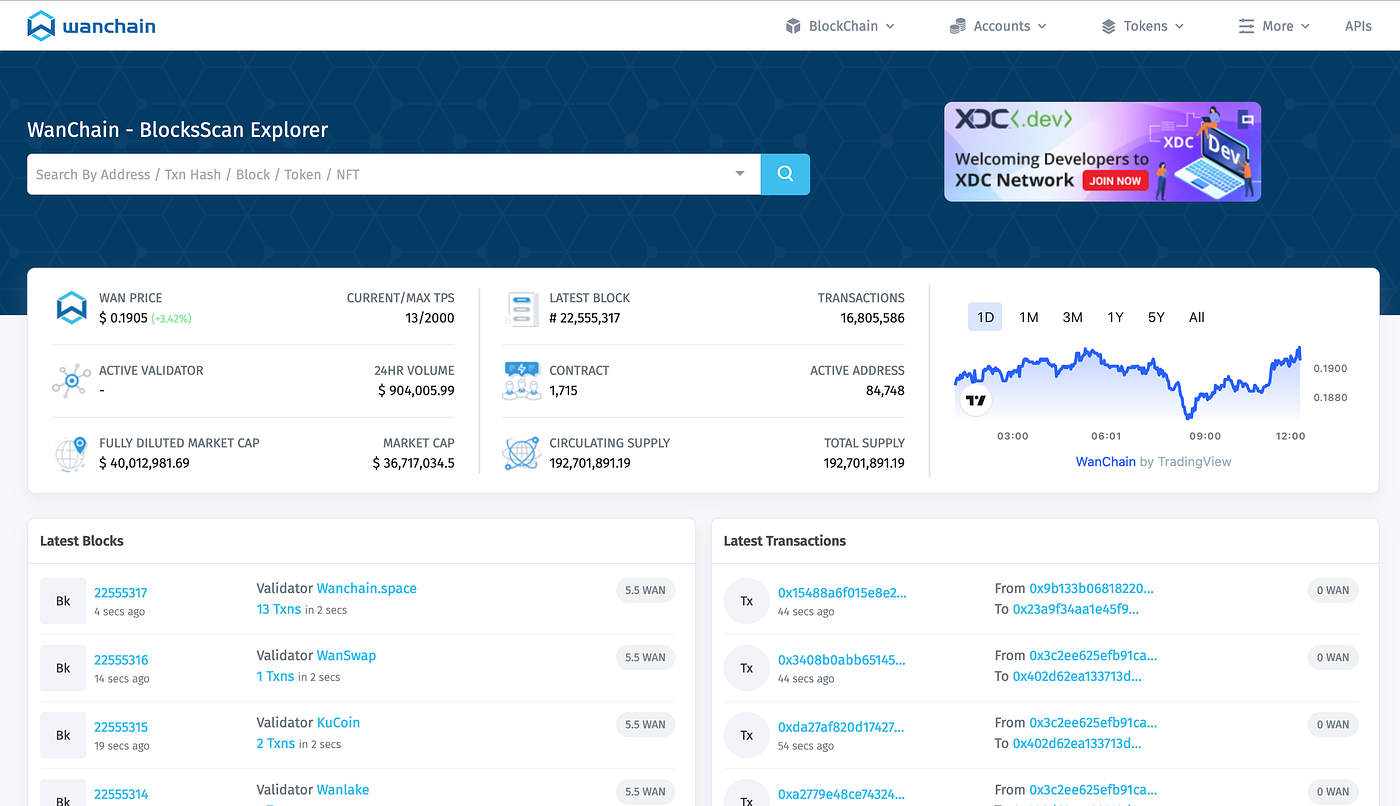The image size is (1400, 806).
Task: Select the 5Y chart range
Action: [x=1156, y=317]
